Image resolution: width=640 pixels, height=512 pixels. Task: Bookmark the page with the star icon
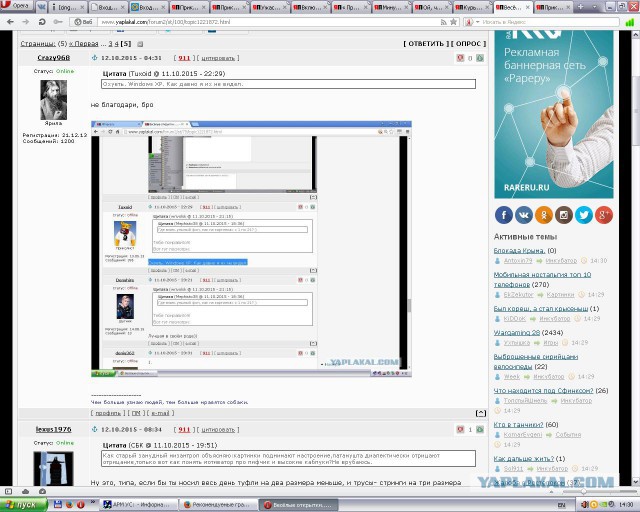tap(453, 22)
